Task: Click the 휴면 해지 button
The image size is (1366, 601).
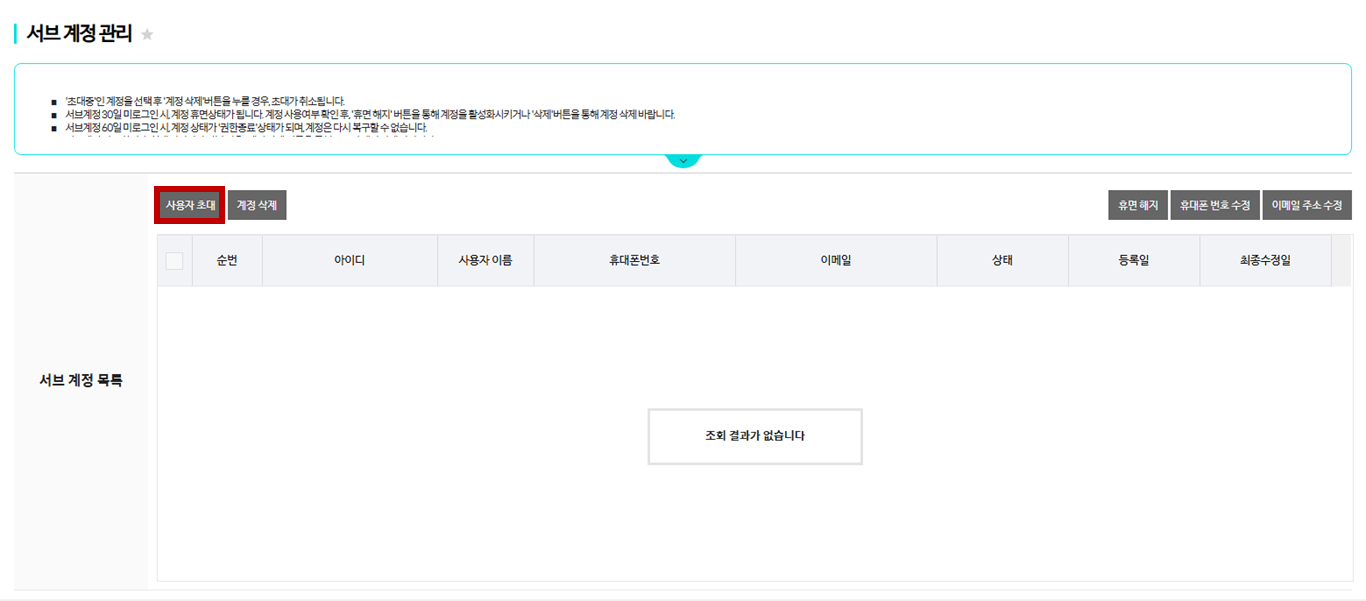Action: tap(1138, 205)
